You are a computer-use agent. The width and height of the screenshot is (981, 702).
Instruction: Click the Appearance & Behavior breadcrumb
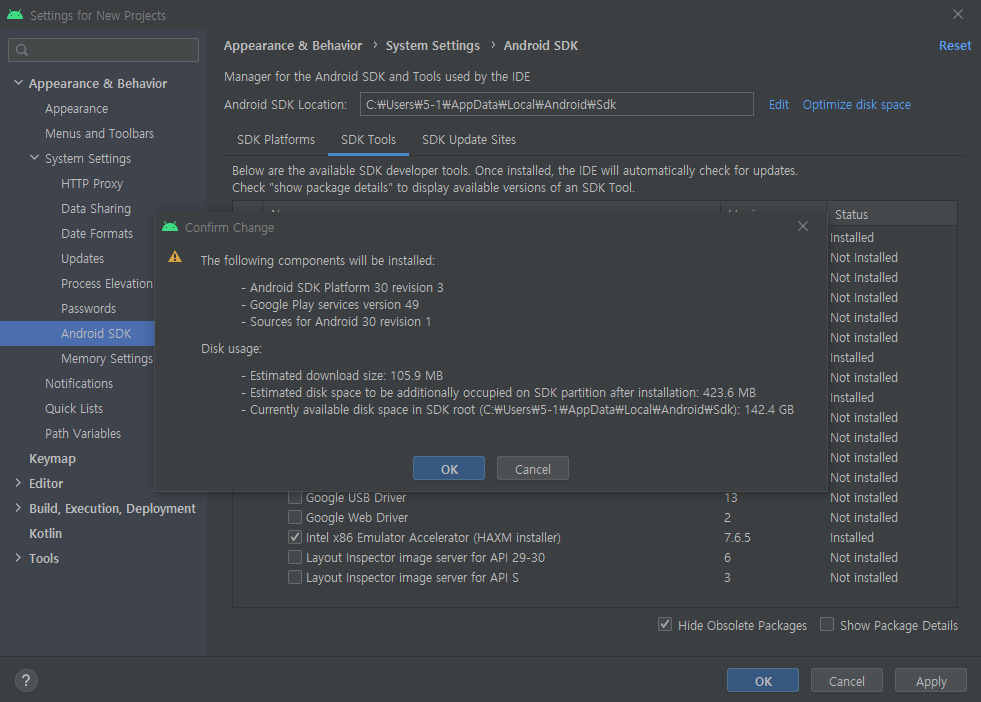293,46
